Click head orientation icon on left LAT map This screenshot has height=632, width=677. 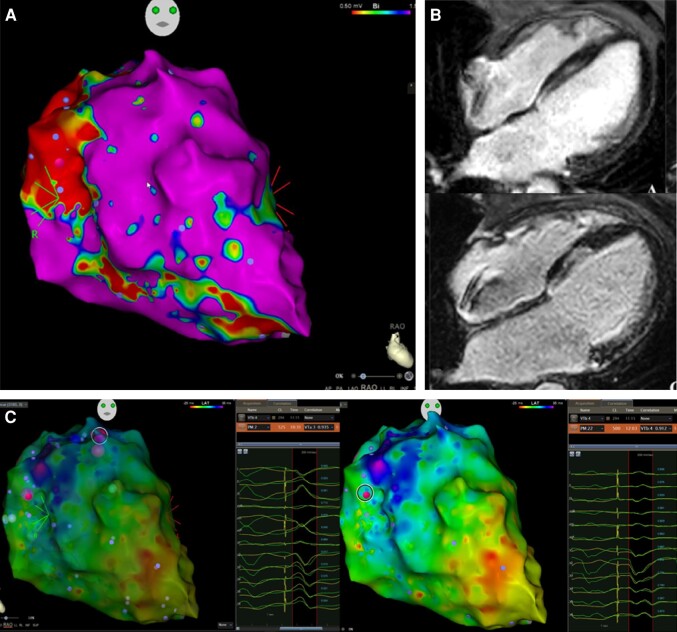pyautogui.click(x=108, y=409)
